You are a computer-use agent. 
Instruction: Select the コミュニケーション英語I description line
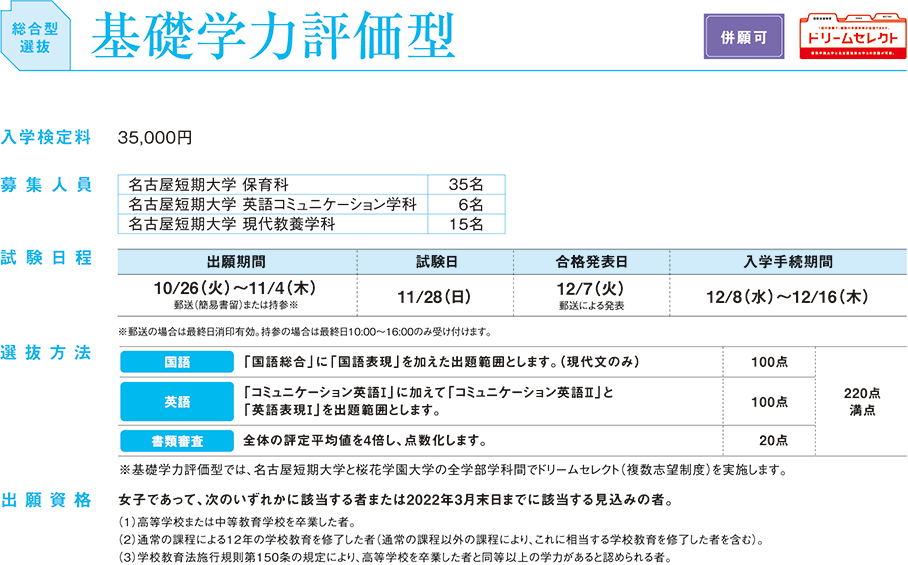click(x=428, y=392)
